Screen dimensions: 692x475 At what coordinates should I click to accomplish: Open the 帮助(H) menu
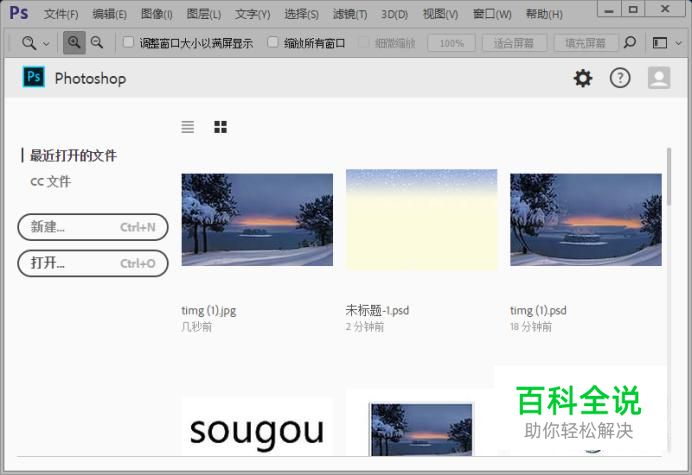[x=544, y=14]
